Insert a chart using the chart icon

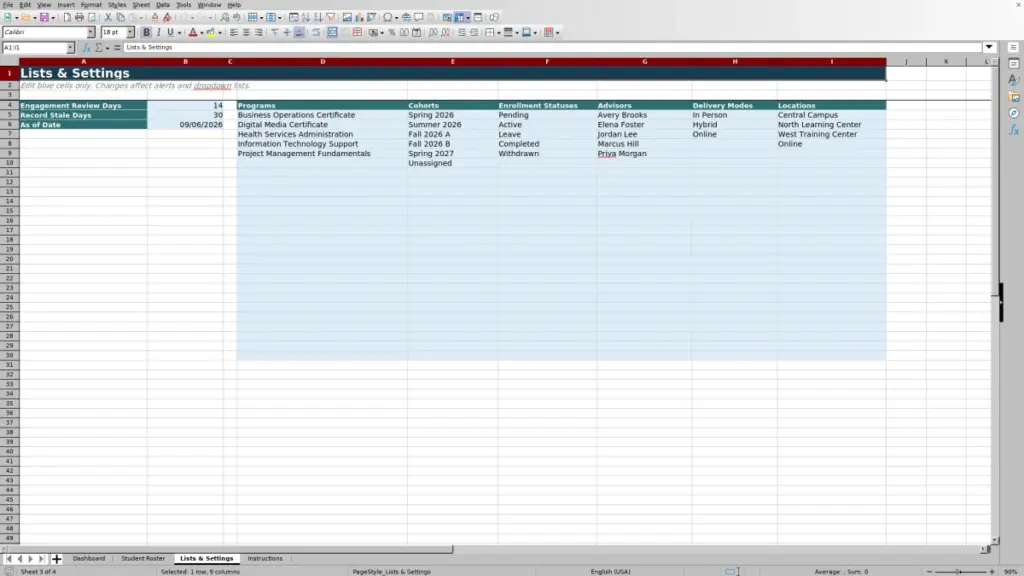tap(359, 18)
